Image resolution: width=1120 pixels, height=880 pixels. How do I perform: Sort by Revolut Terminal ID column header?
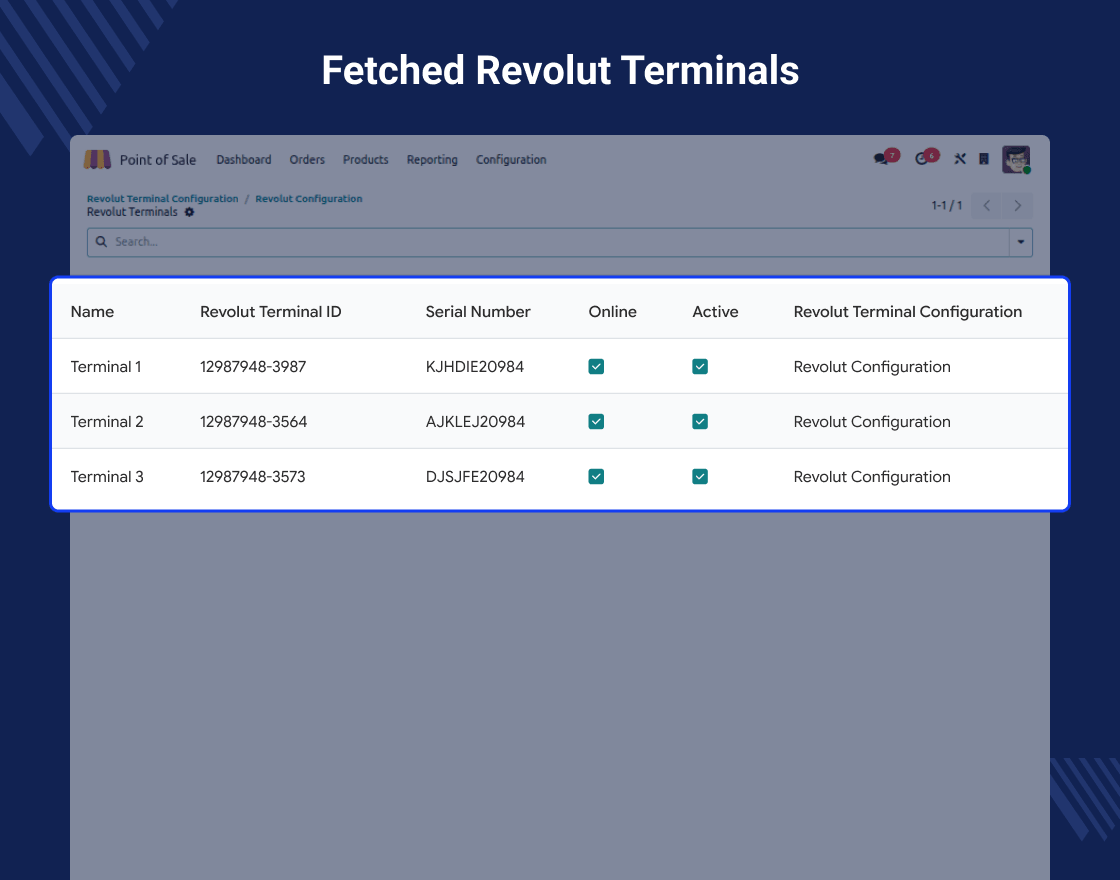coord(271,311)
